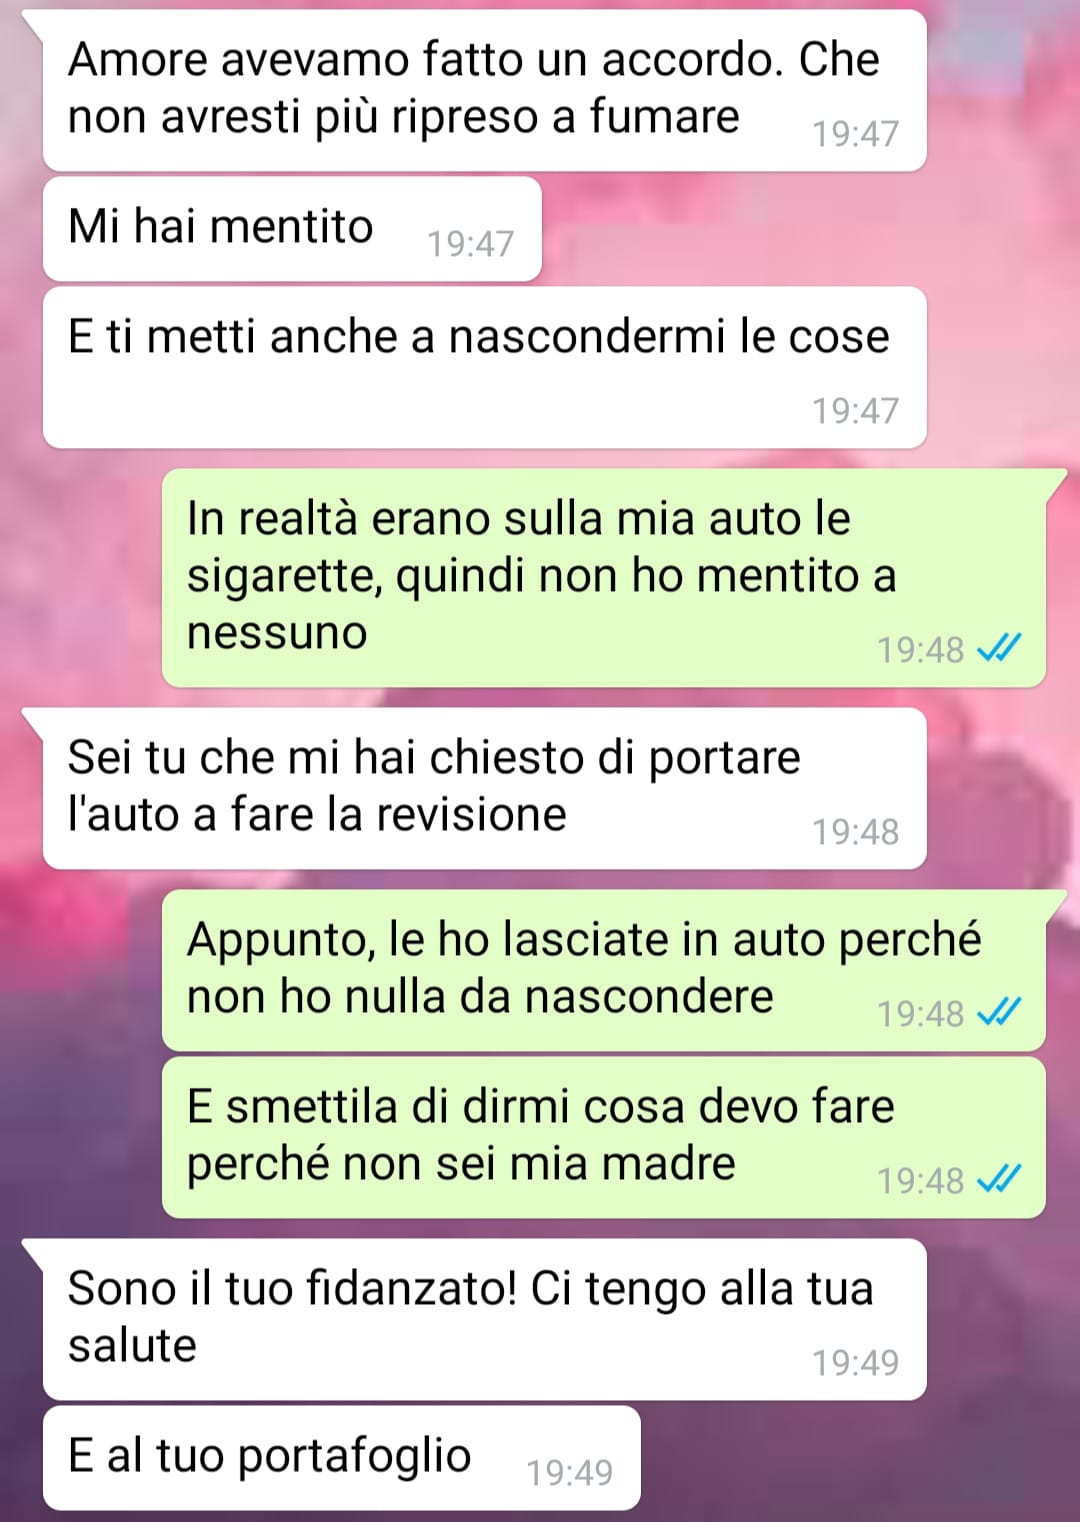Tap the 19:47 timestamp under 'nascondermi le cose'
This screenshot has height=1522, width=1080.
click(x=855, y=411)
